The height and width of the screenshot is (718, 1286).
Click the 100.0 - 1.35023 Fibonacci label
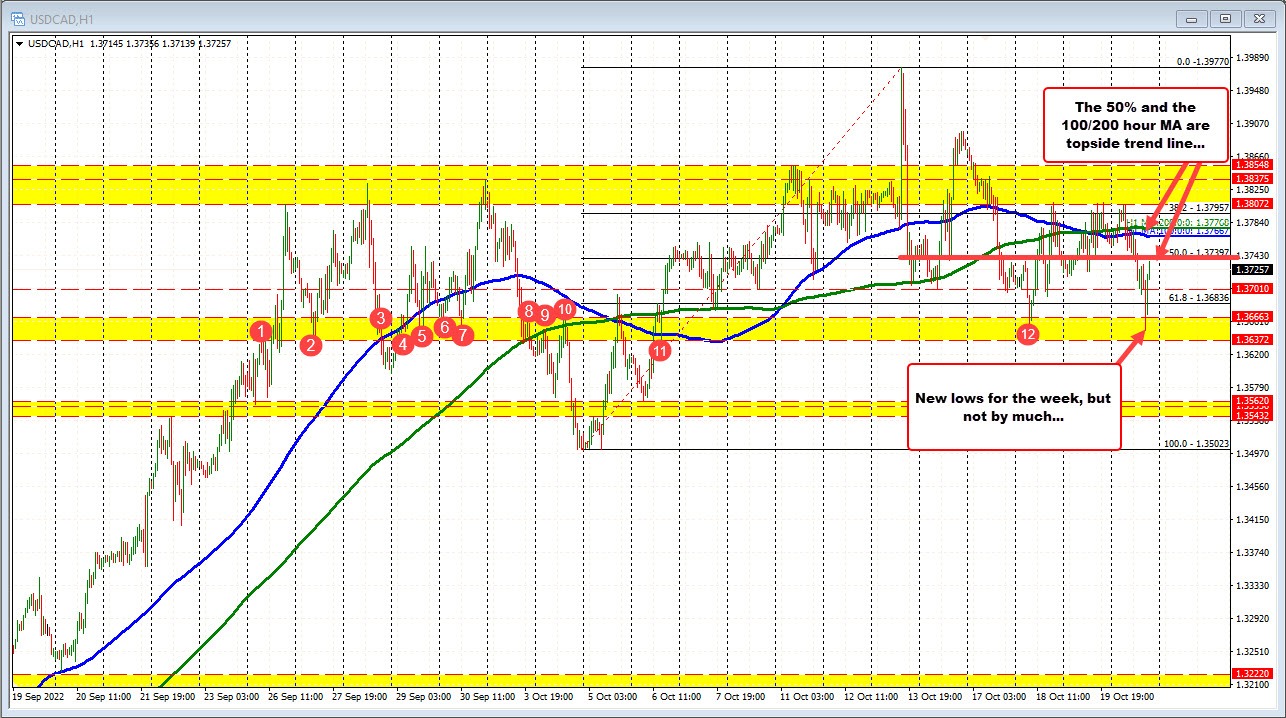pyautogui.click(x=1197, y=443)
